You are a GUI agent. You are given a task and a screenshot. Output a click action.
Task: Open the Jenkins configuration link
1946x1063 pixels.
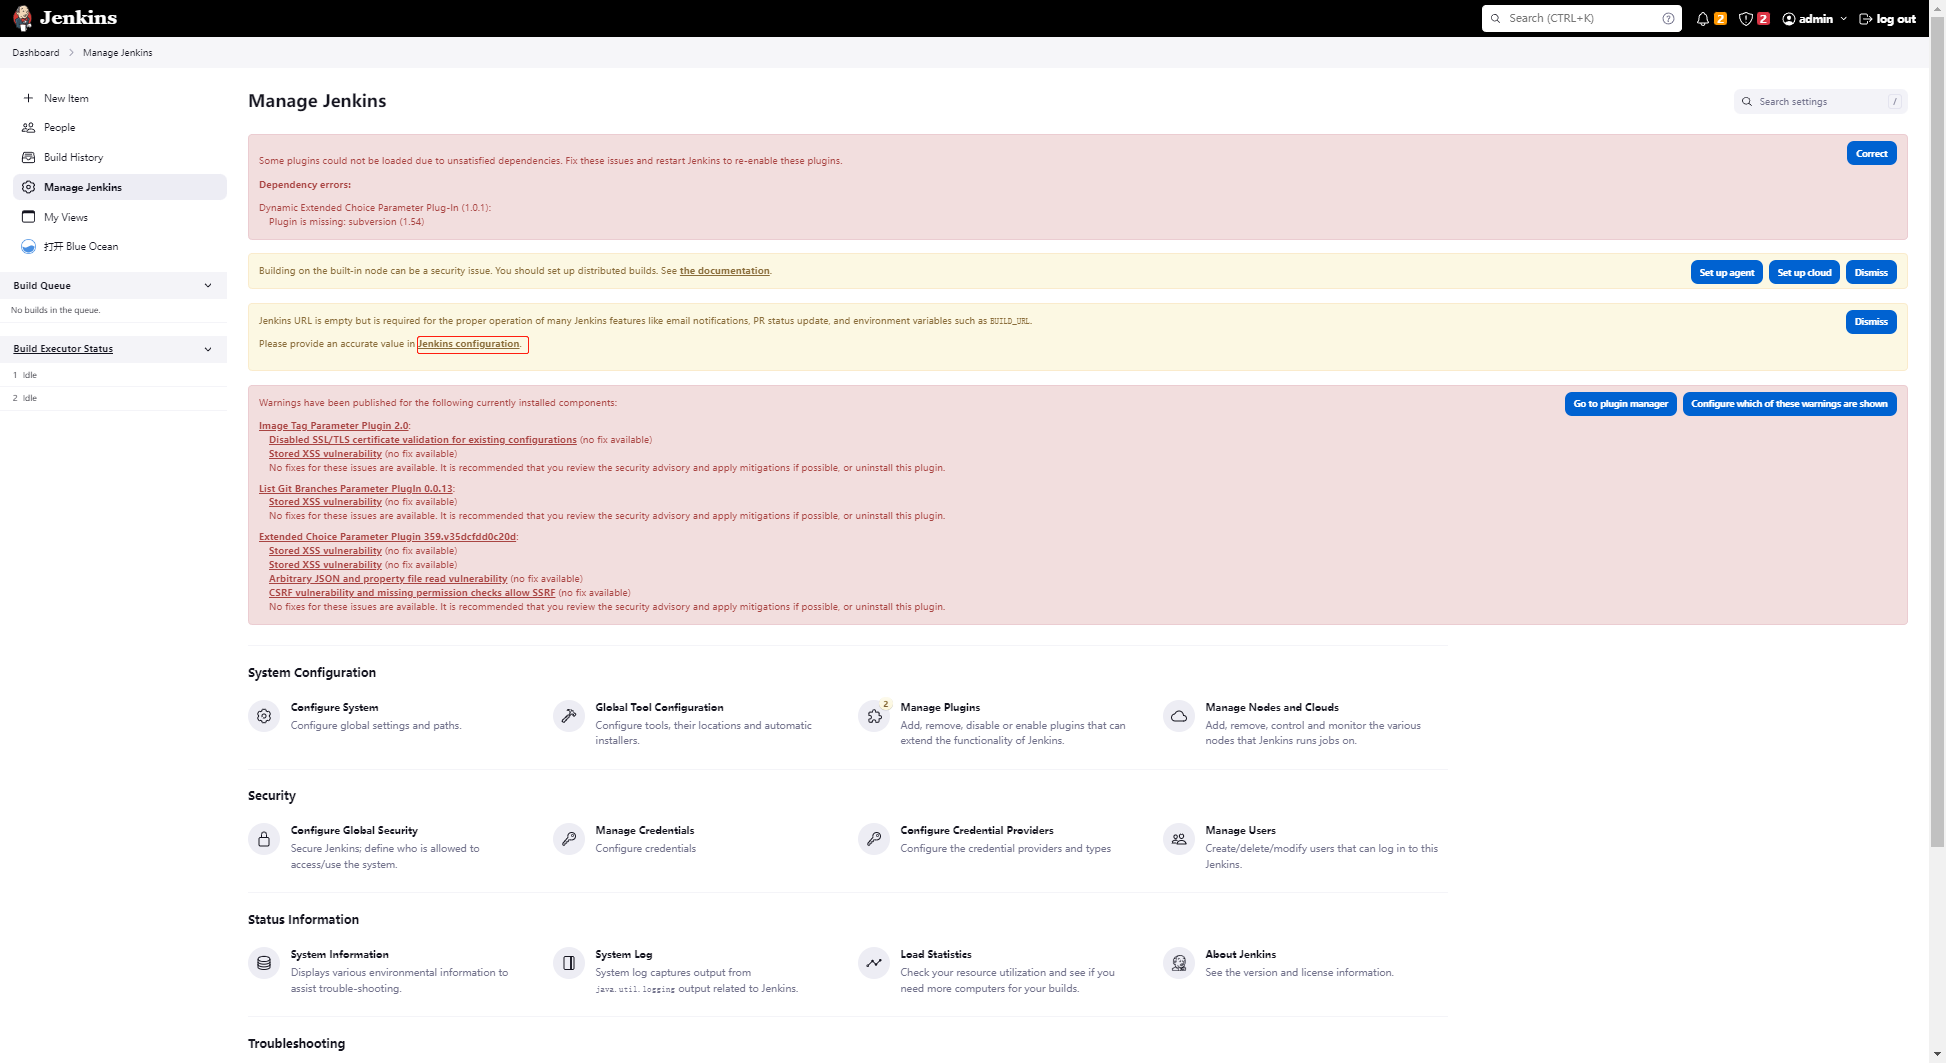[469, 344]
